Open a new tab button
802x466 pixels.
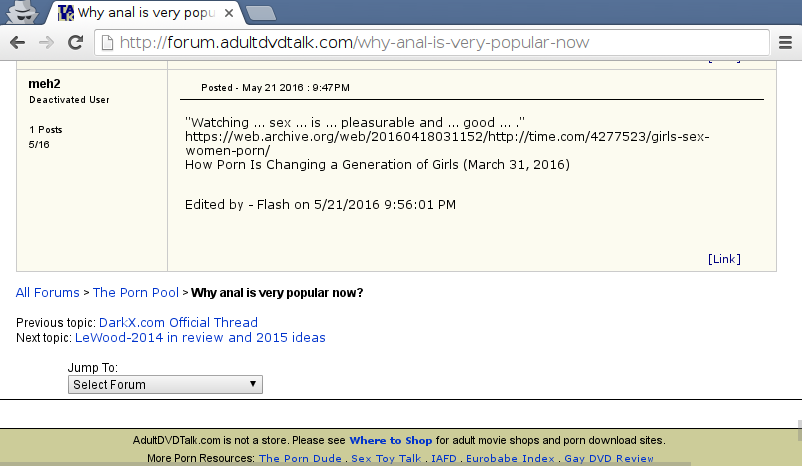point(261,13)
